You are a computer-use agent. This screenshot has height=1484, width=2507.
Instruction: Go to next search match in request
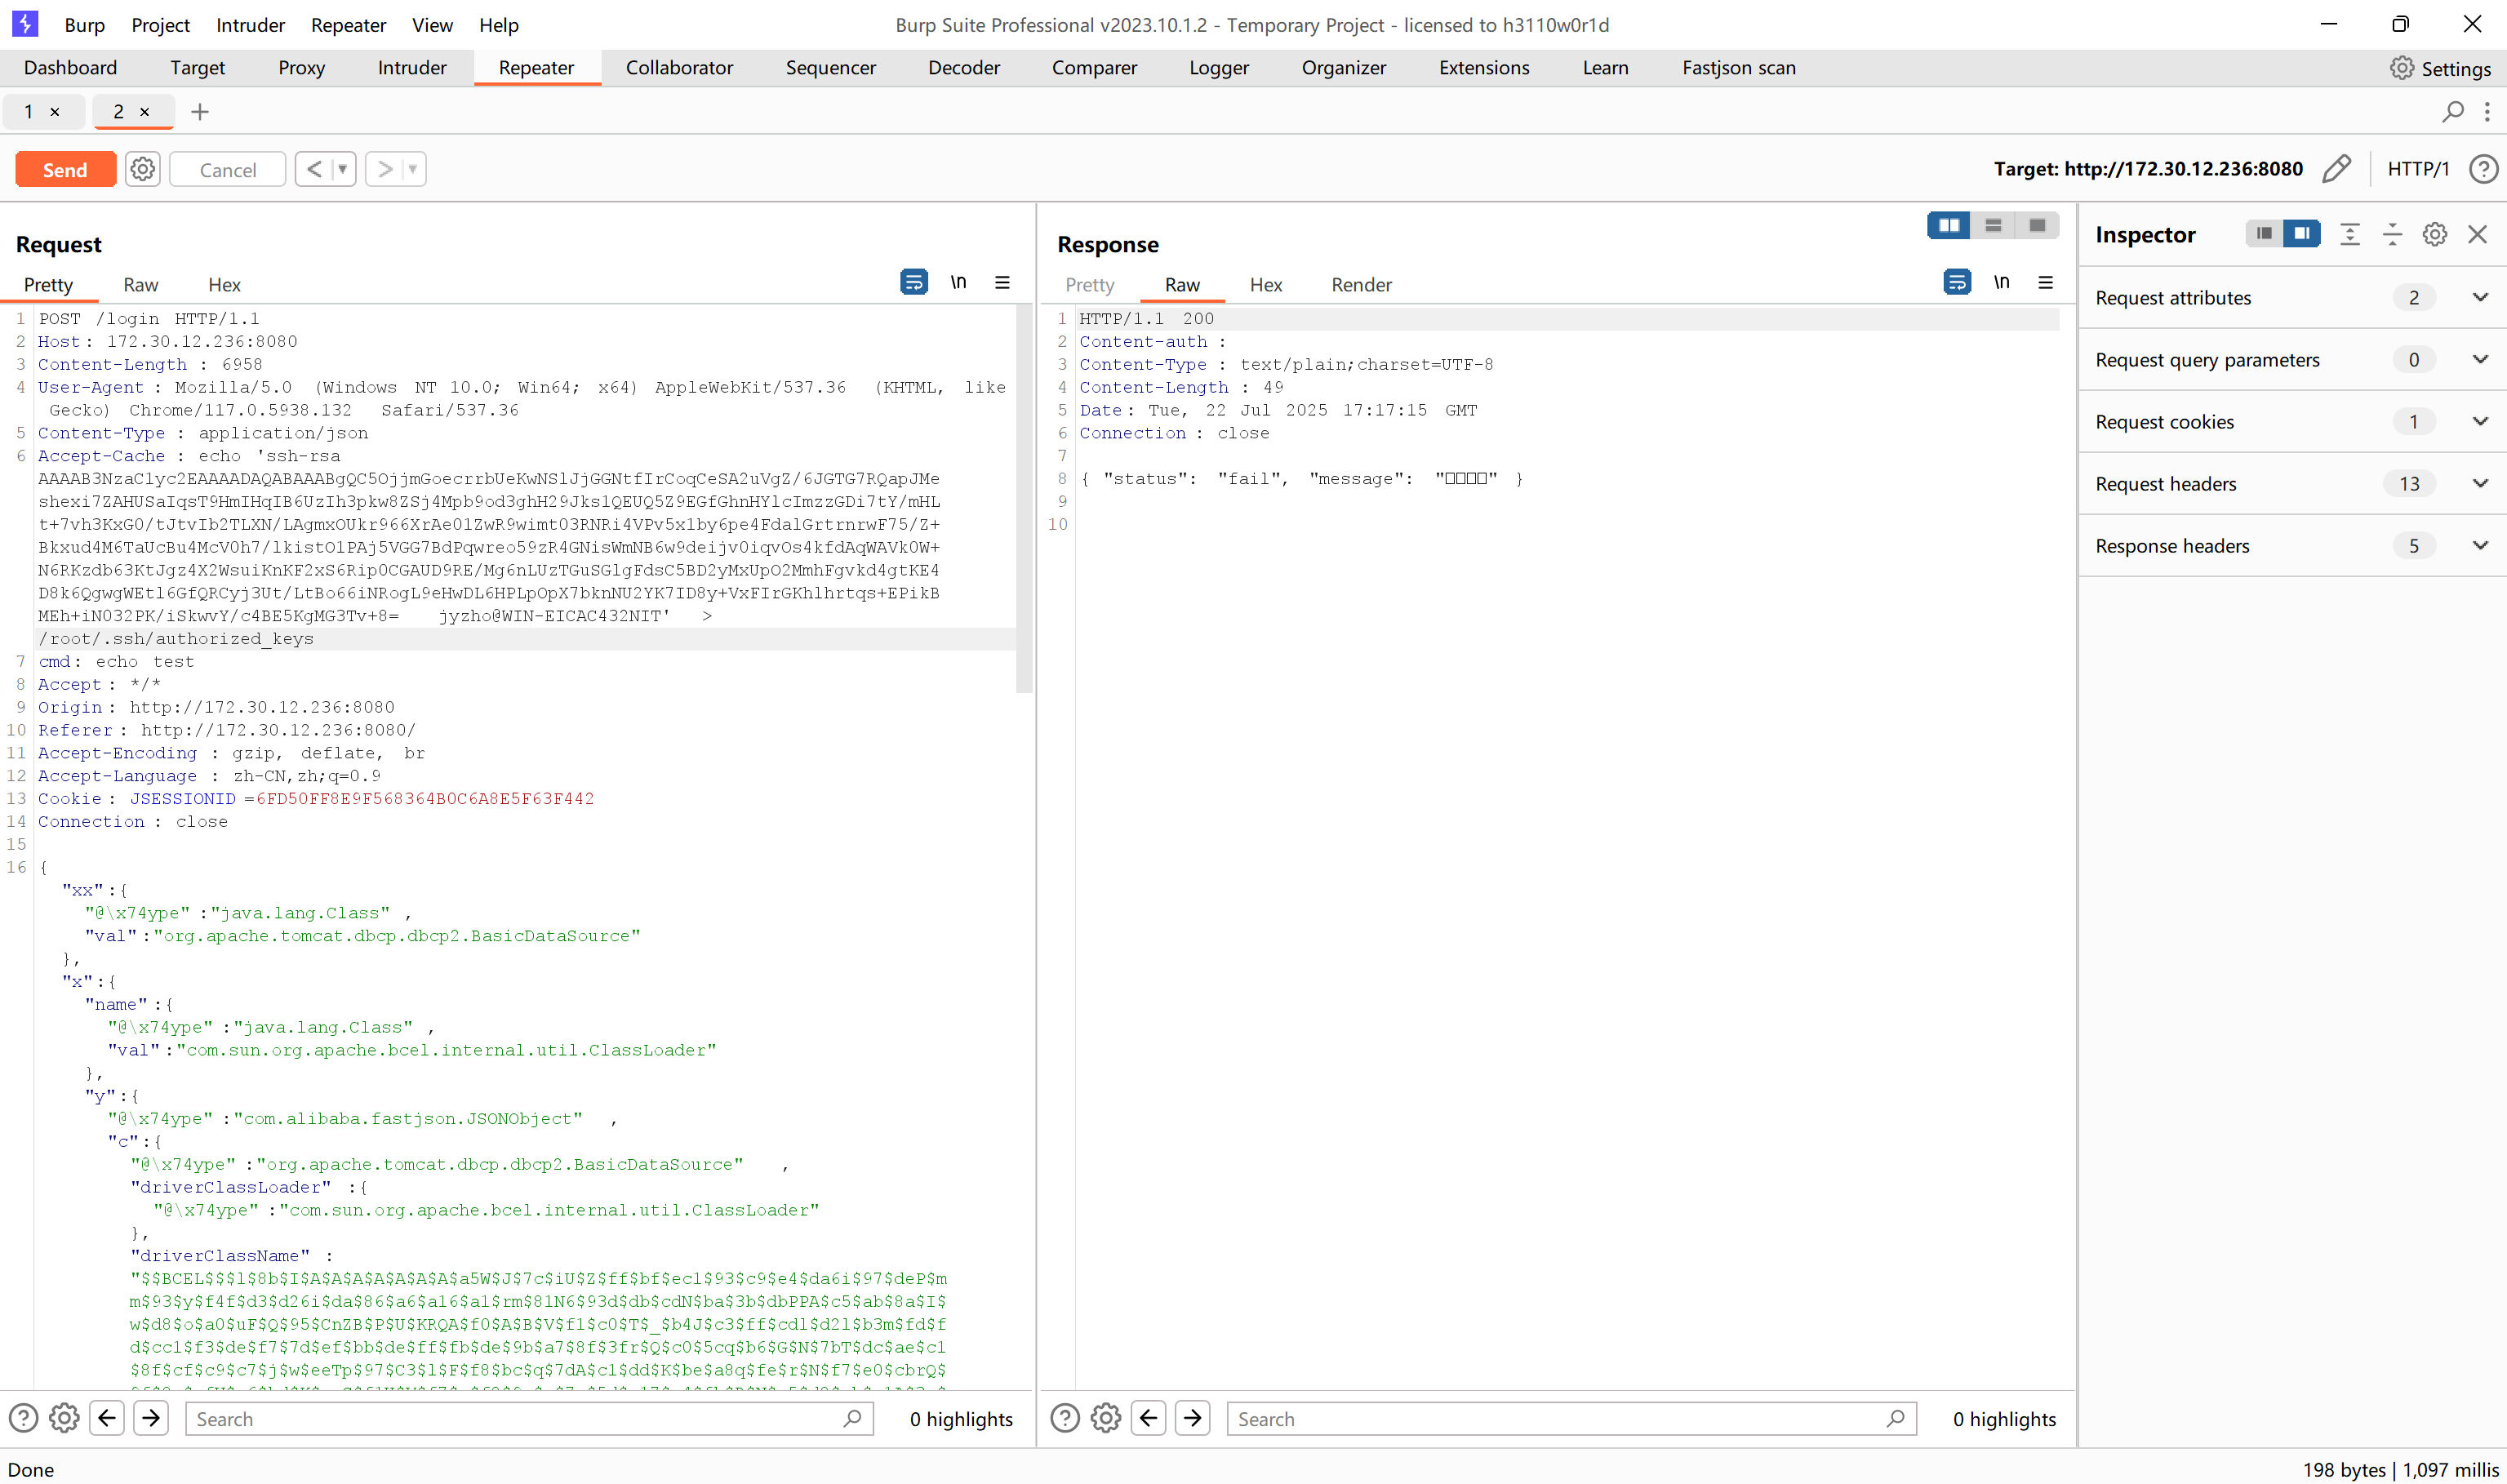click(x=151, y=1418)
